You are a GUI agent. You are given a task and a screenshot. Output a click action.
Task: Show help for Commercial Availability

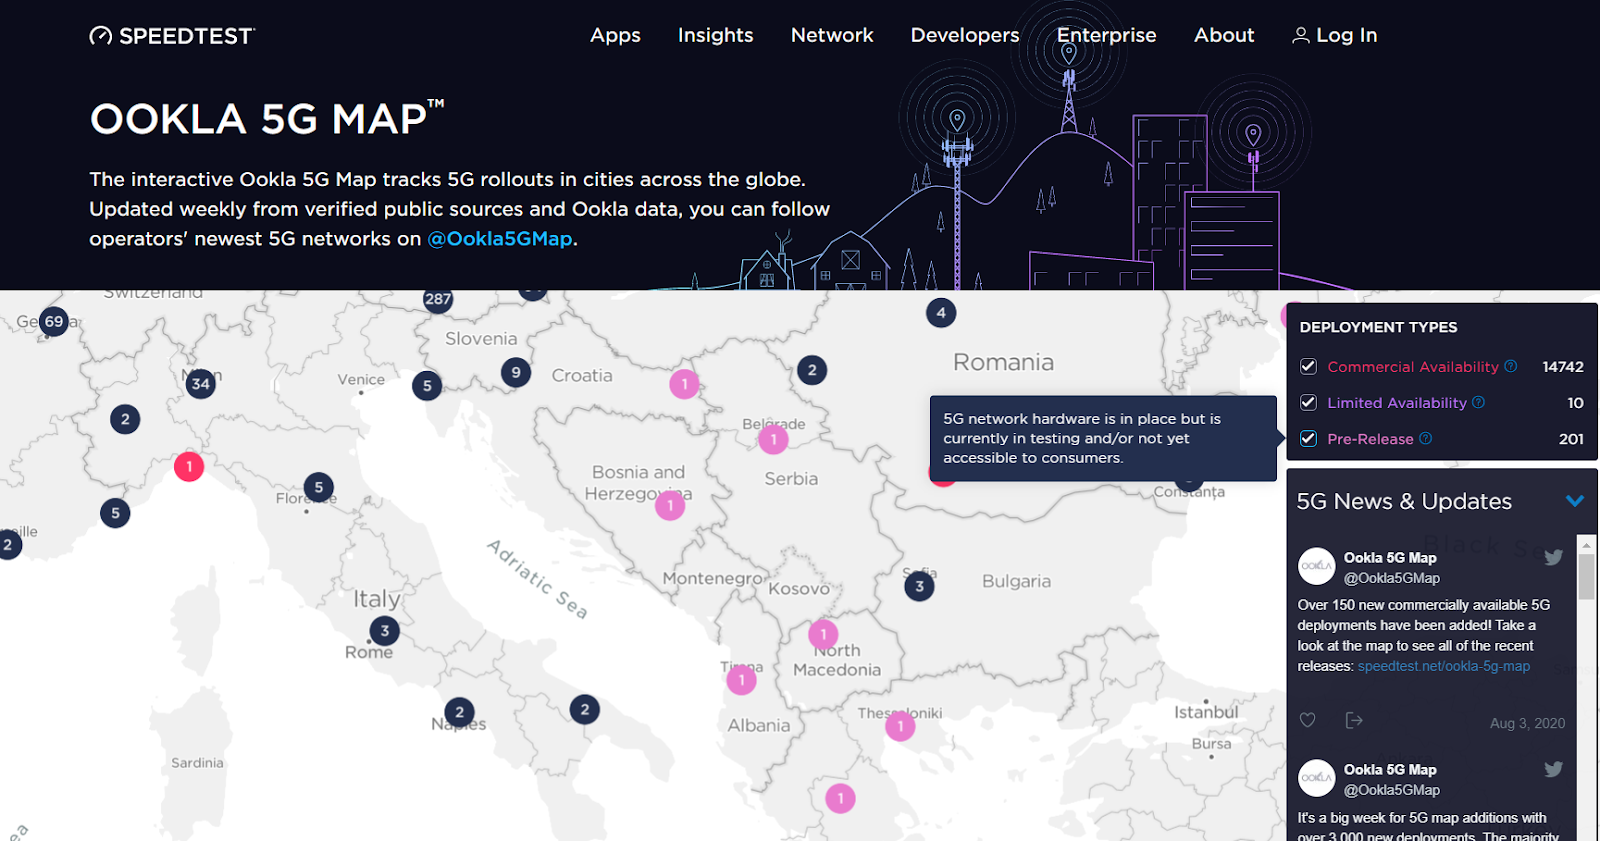1511,366
